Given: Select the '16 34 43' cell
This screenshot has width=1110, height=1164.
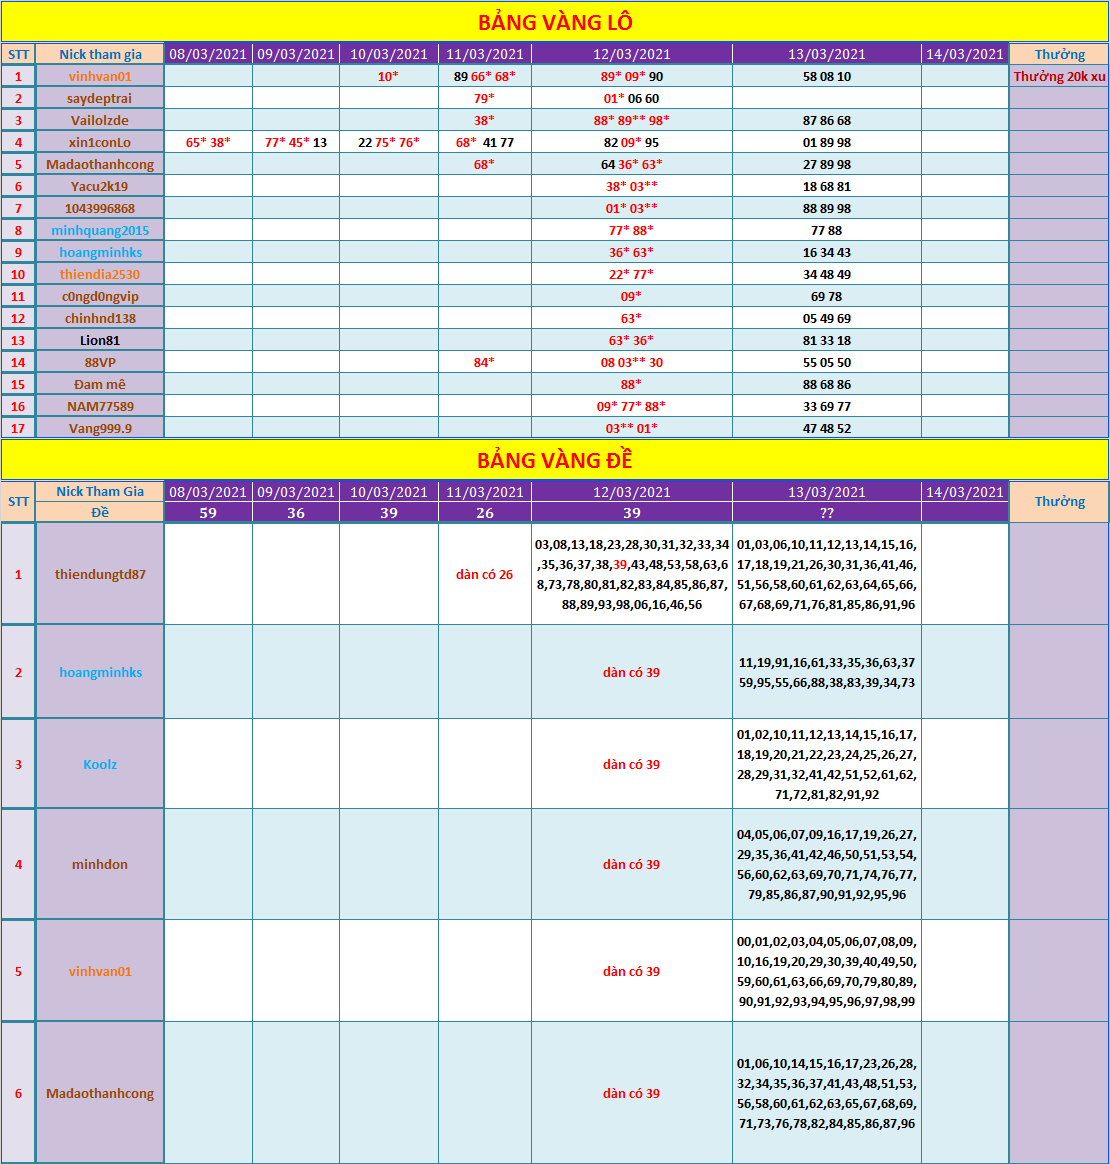Looking at the screenshot, I should point(826,252).
